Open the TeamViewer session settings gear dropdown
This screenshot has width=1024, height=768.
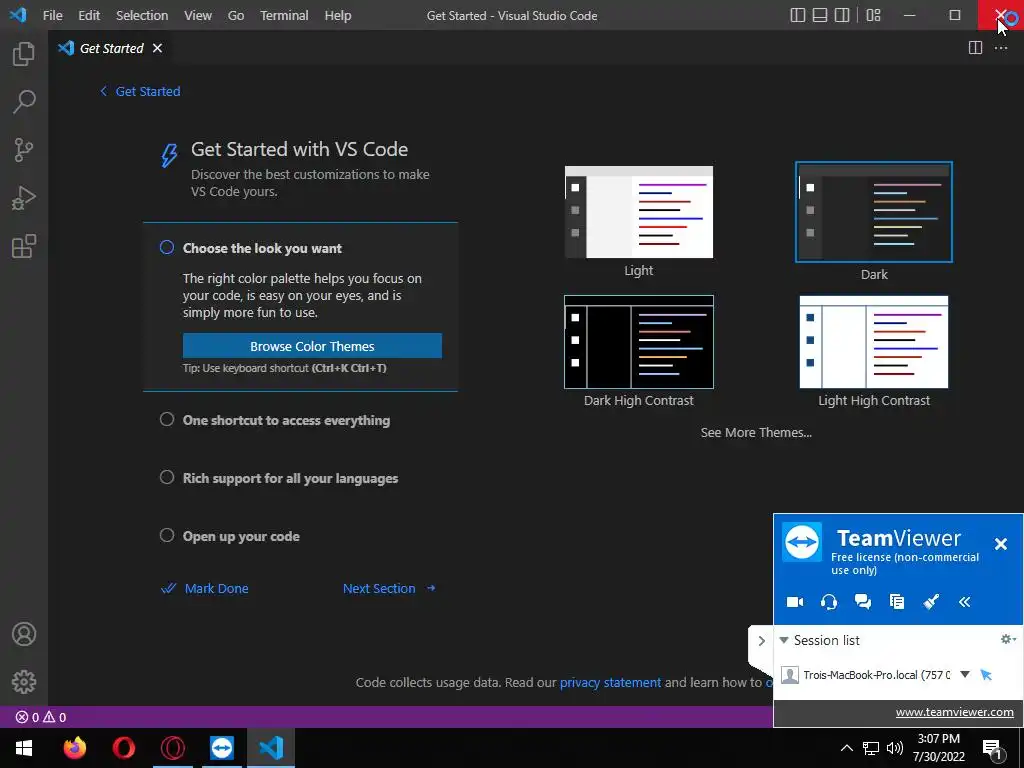(1008, 639)
